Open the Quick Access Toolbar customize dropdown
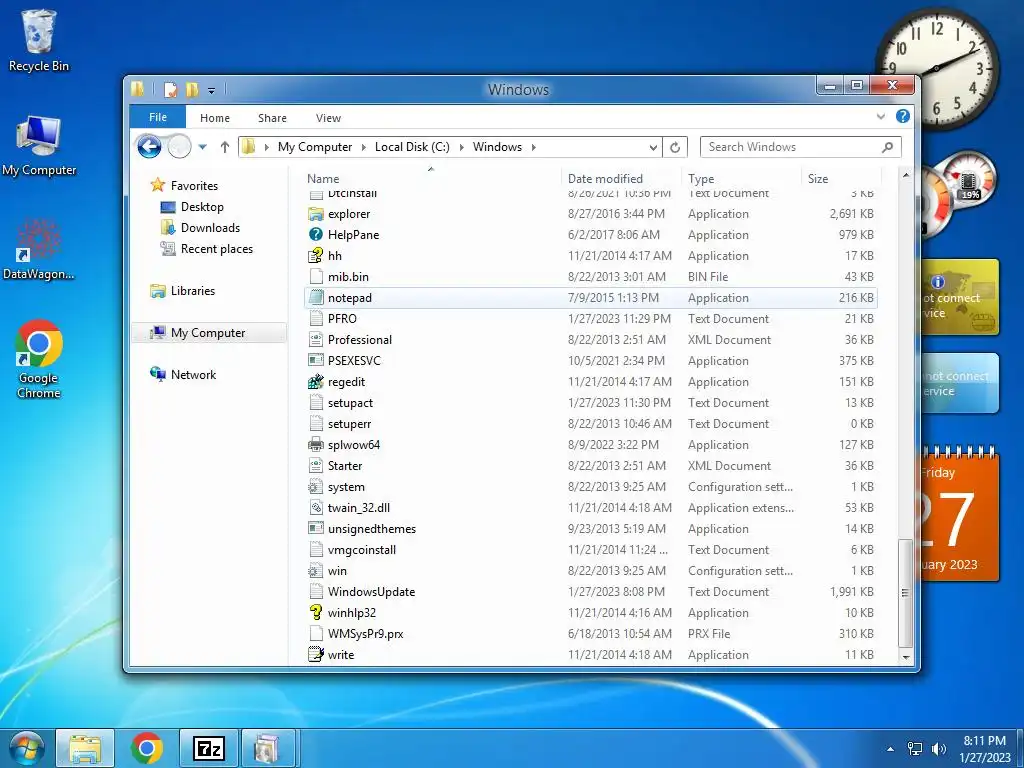Image resolution: width=1024 pixels, height=768 pixels. click(211, 91)
